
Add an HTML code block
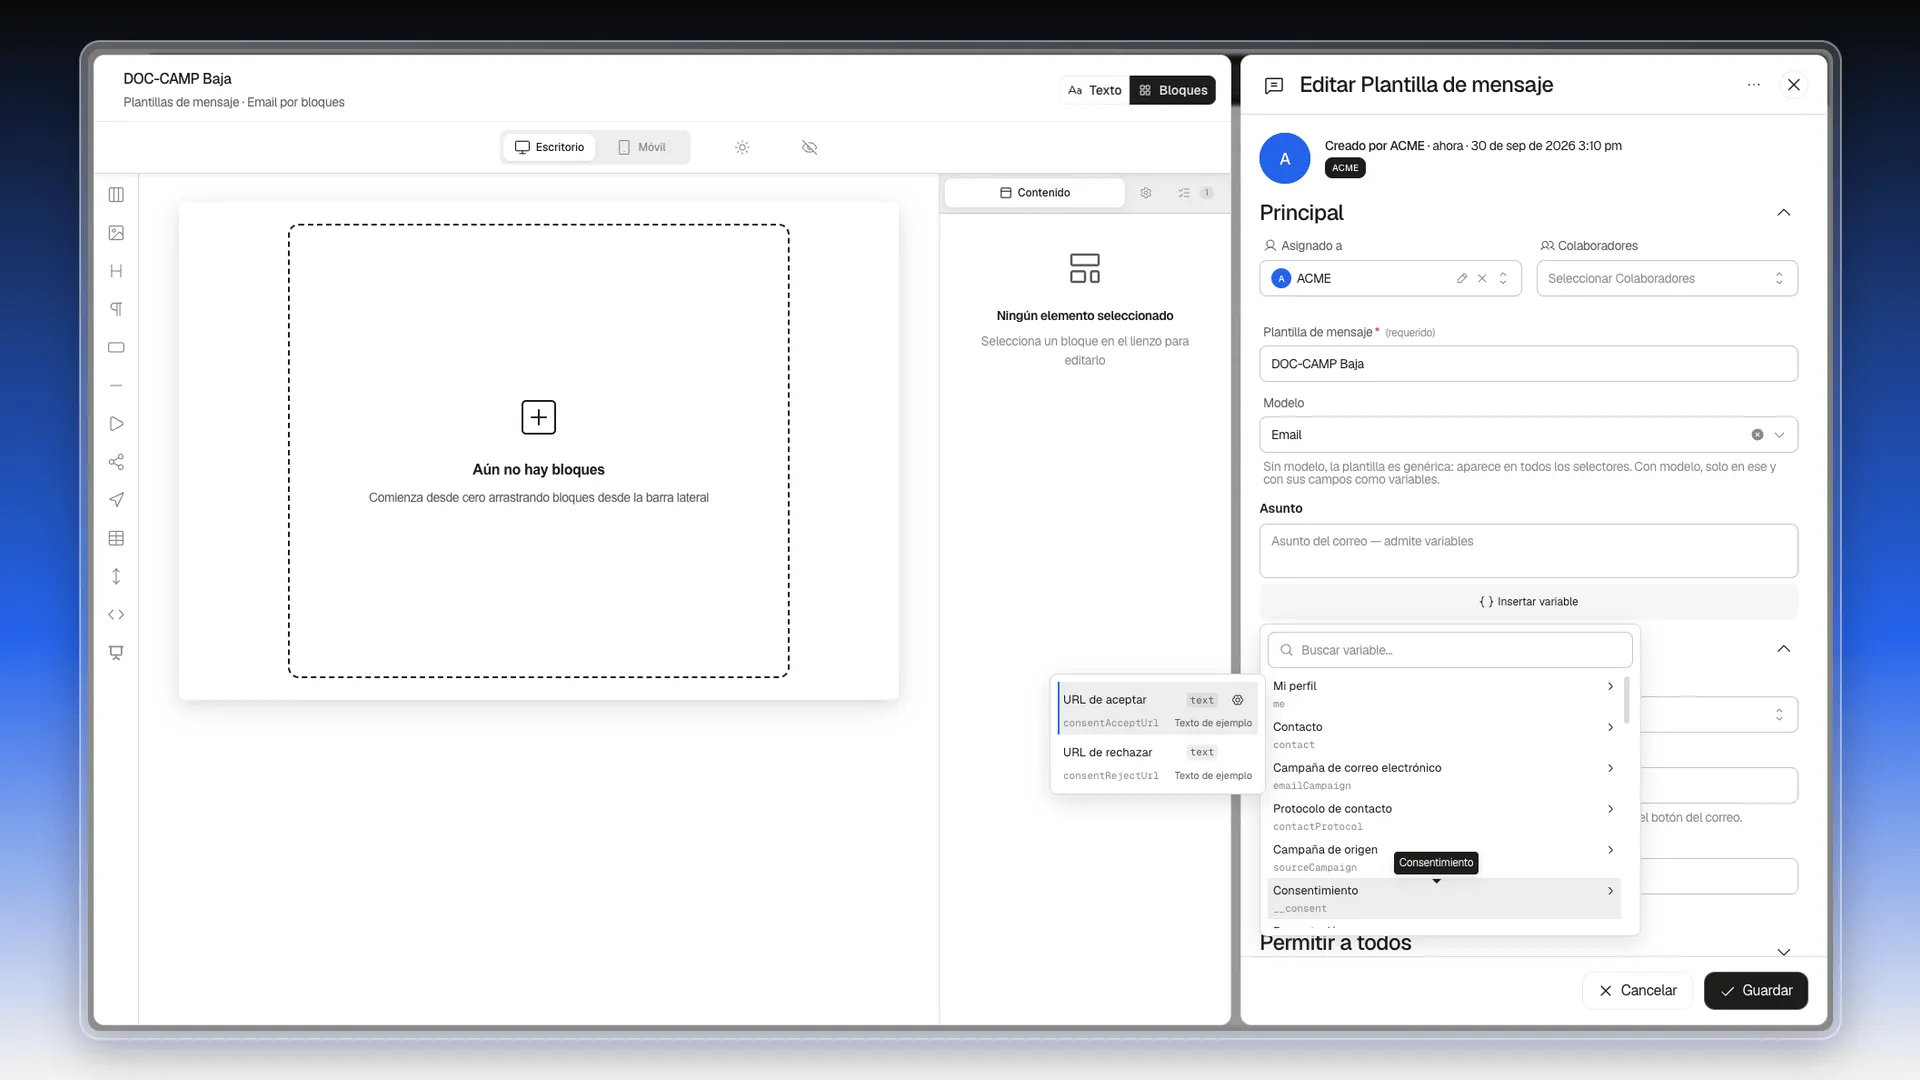point(116,615)
